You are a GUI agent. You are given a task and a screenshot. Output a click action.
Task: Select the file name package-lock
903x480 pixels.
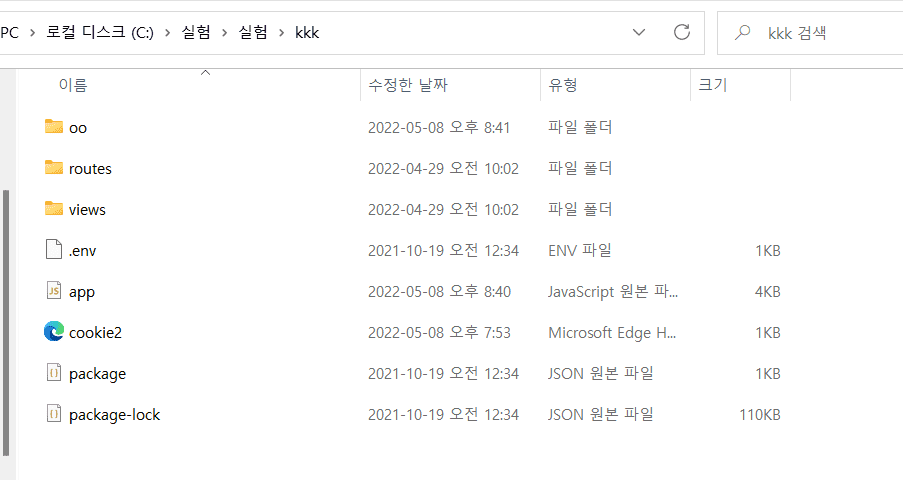point(115,415)
